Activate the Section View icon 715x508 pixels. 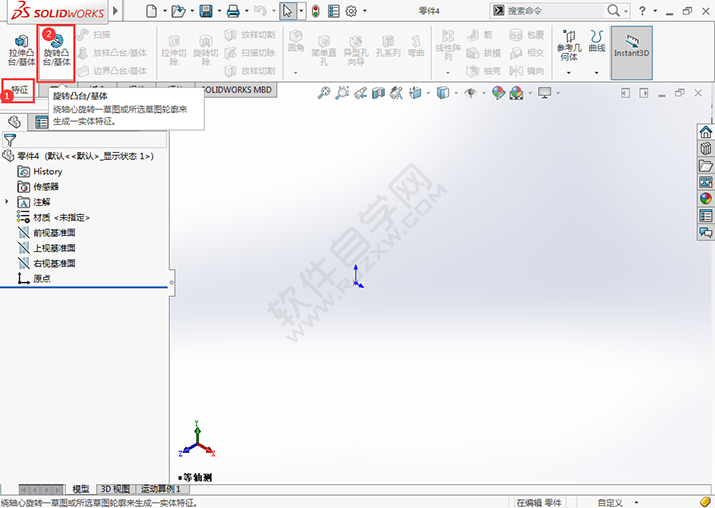pyautogui.click(x=378, y=93)
